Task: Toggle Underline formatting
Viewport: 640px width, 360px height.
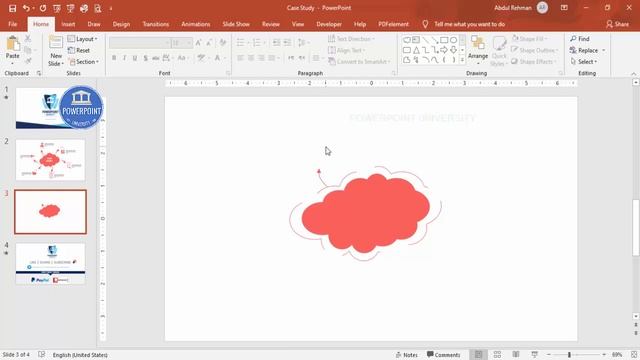Action: pos(135,58)
